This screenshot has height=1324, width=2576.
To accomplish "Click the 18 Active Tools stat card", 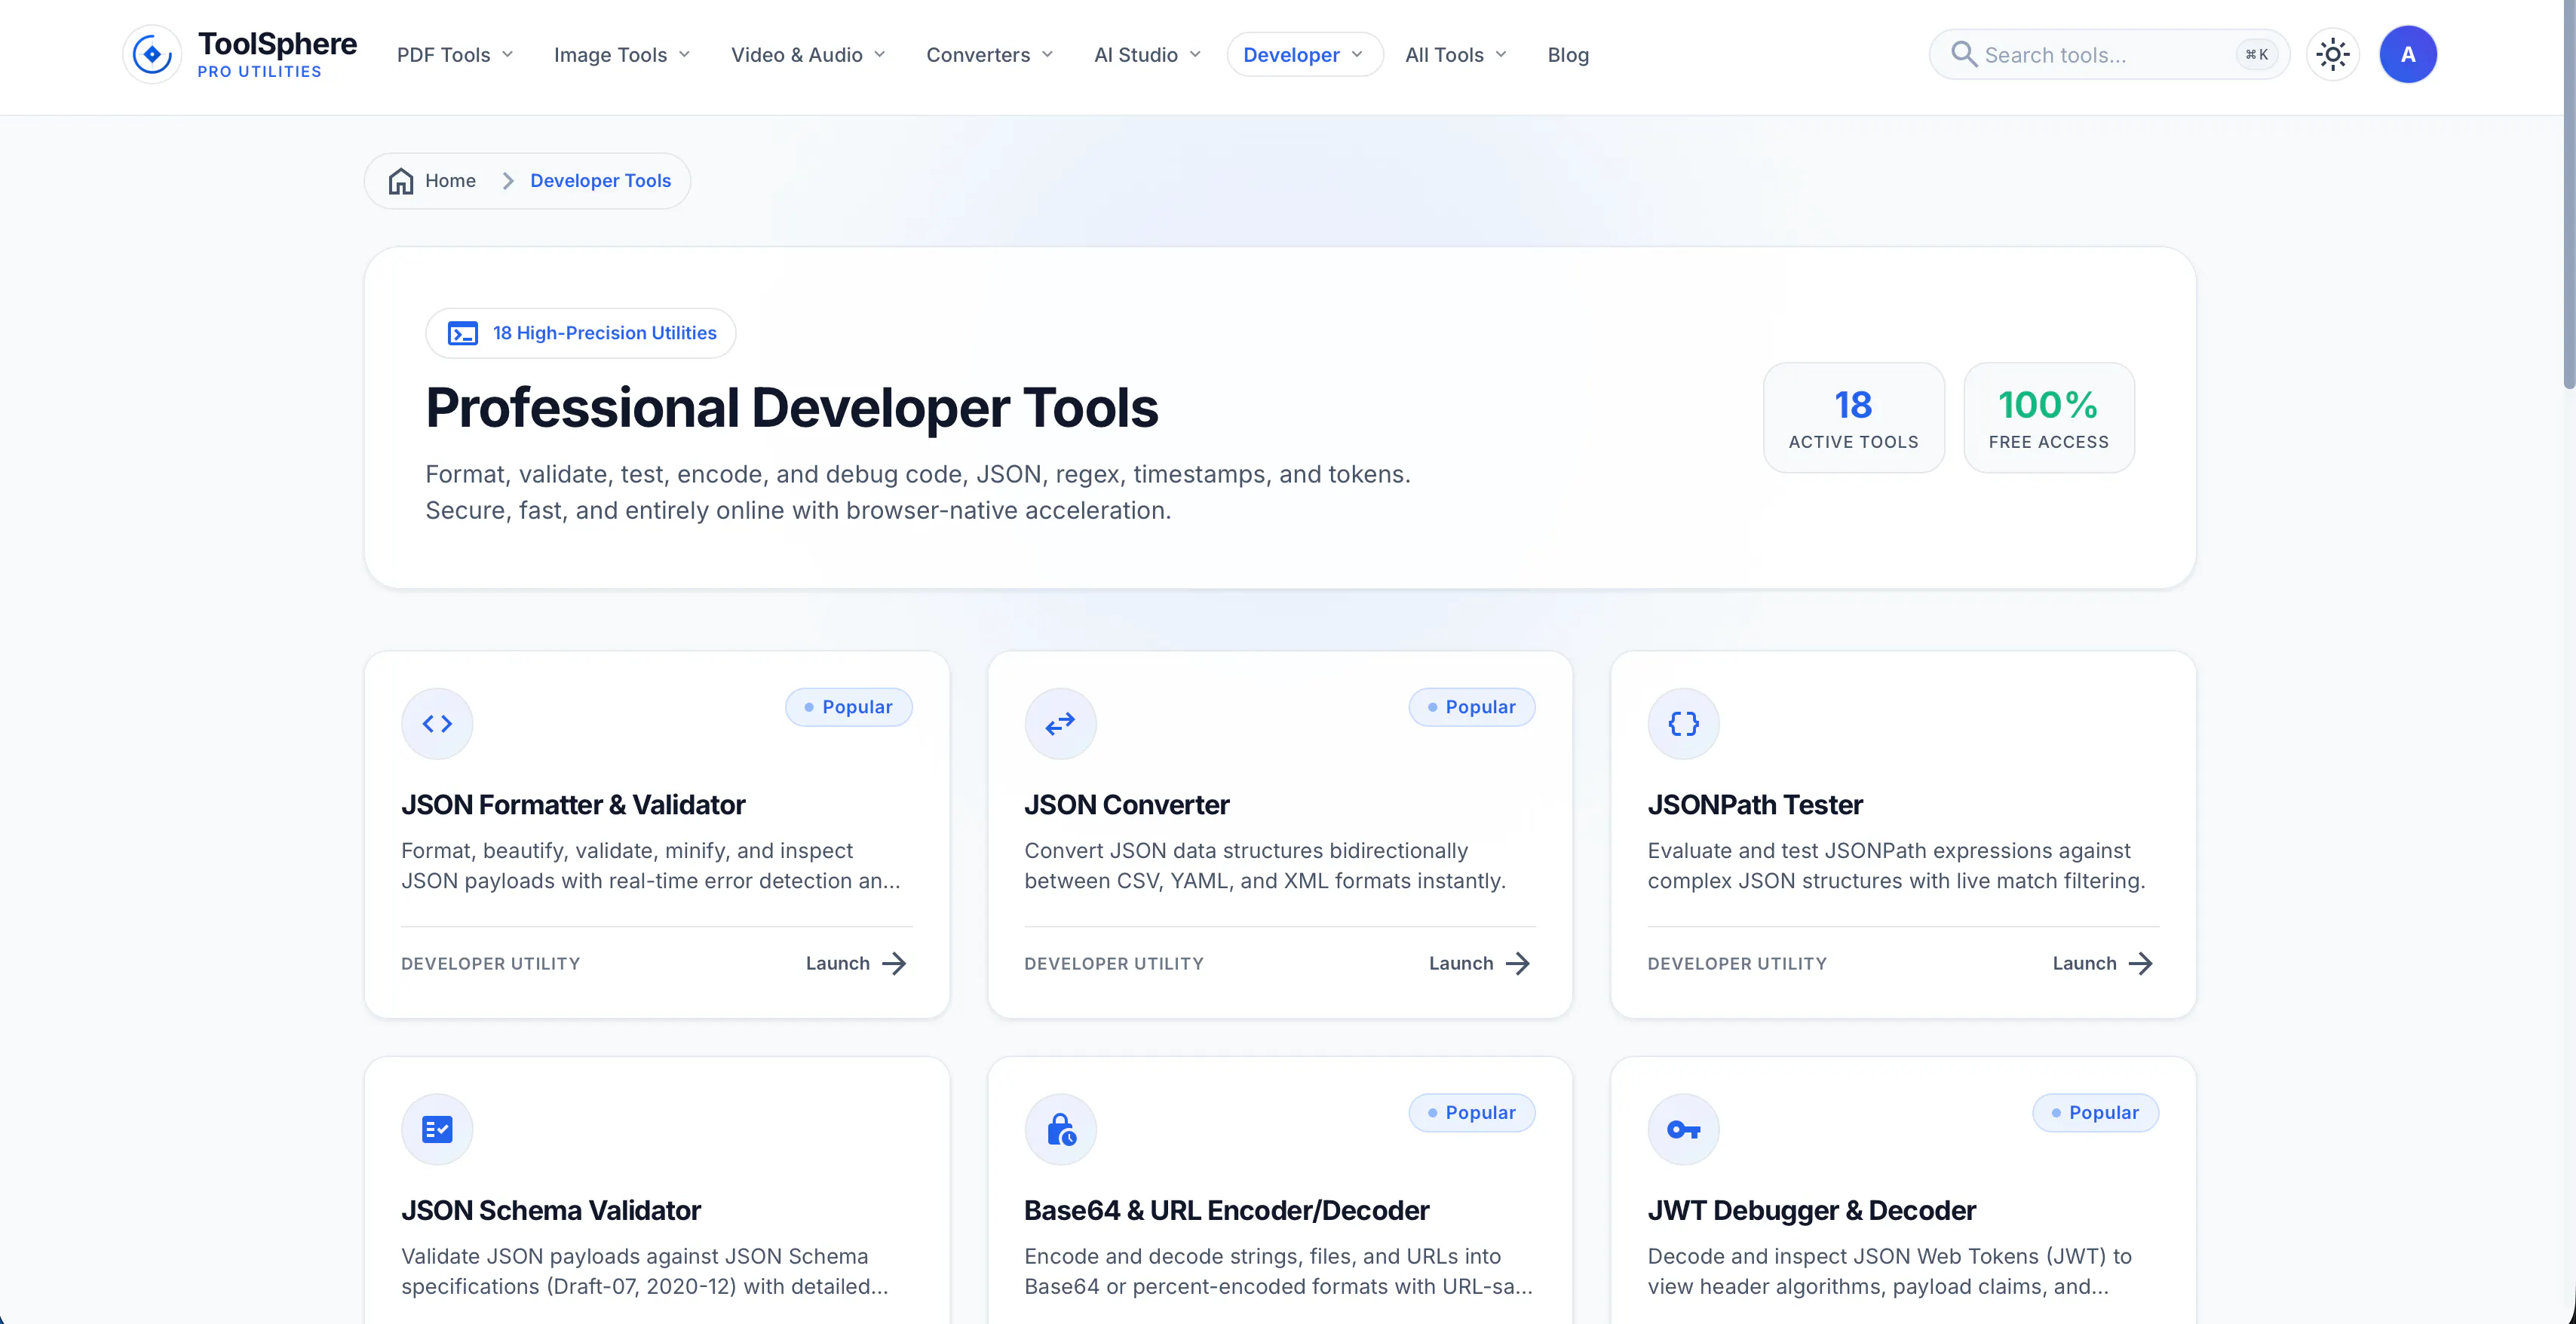I will click(1853, 418).
